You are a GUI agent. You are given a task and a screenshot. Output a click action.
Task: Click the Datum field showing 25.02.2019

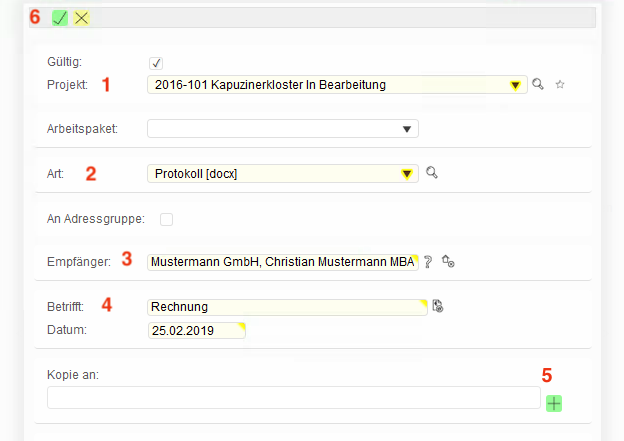tap(194, 330)
